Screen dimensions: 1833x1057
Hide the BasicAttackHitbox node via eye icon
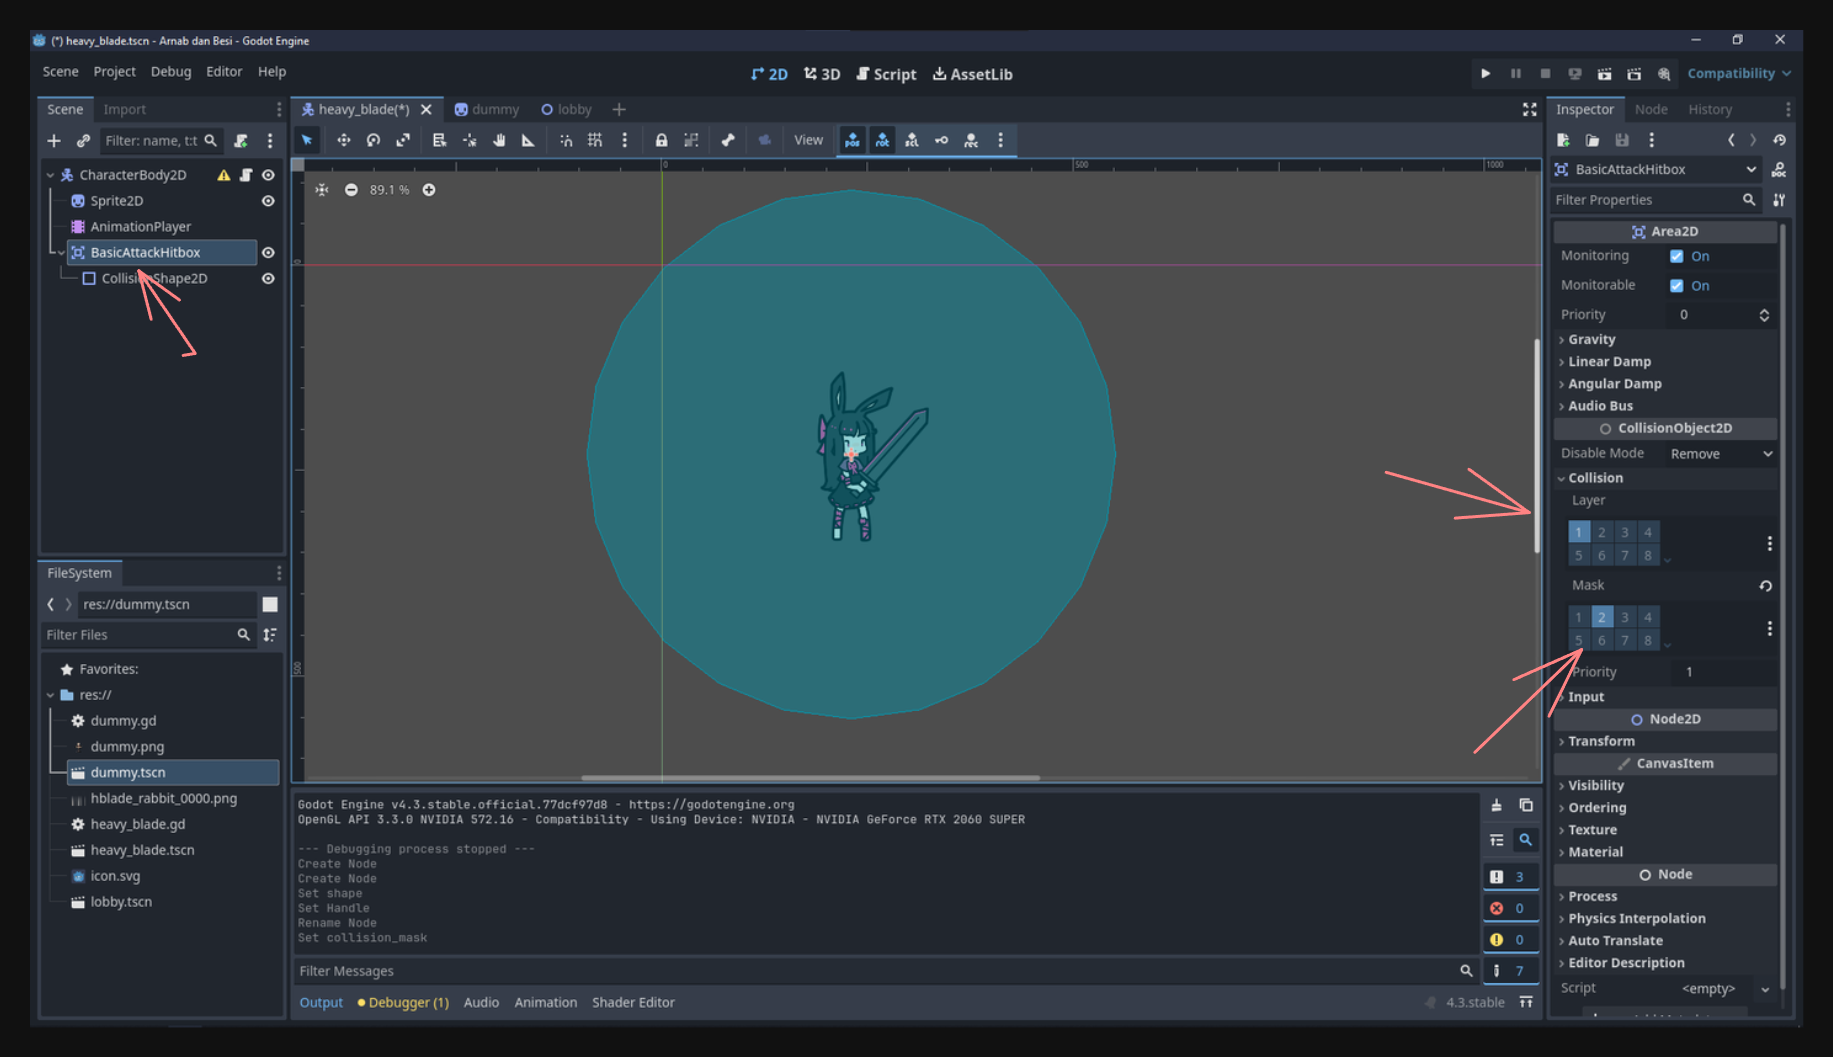point(268,253)
